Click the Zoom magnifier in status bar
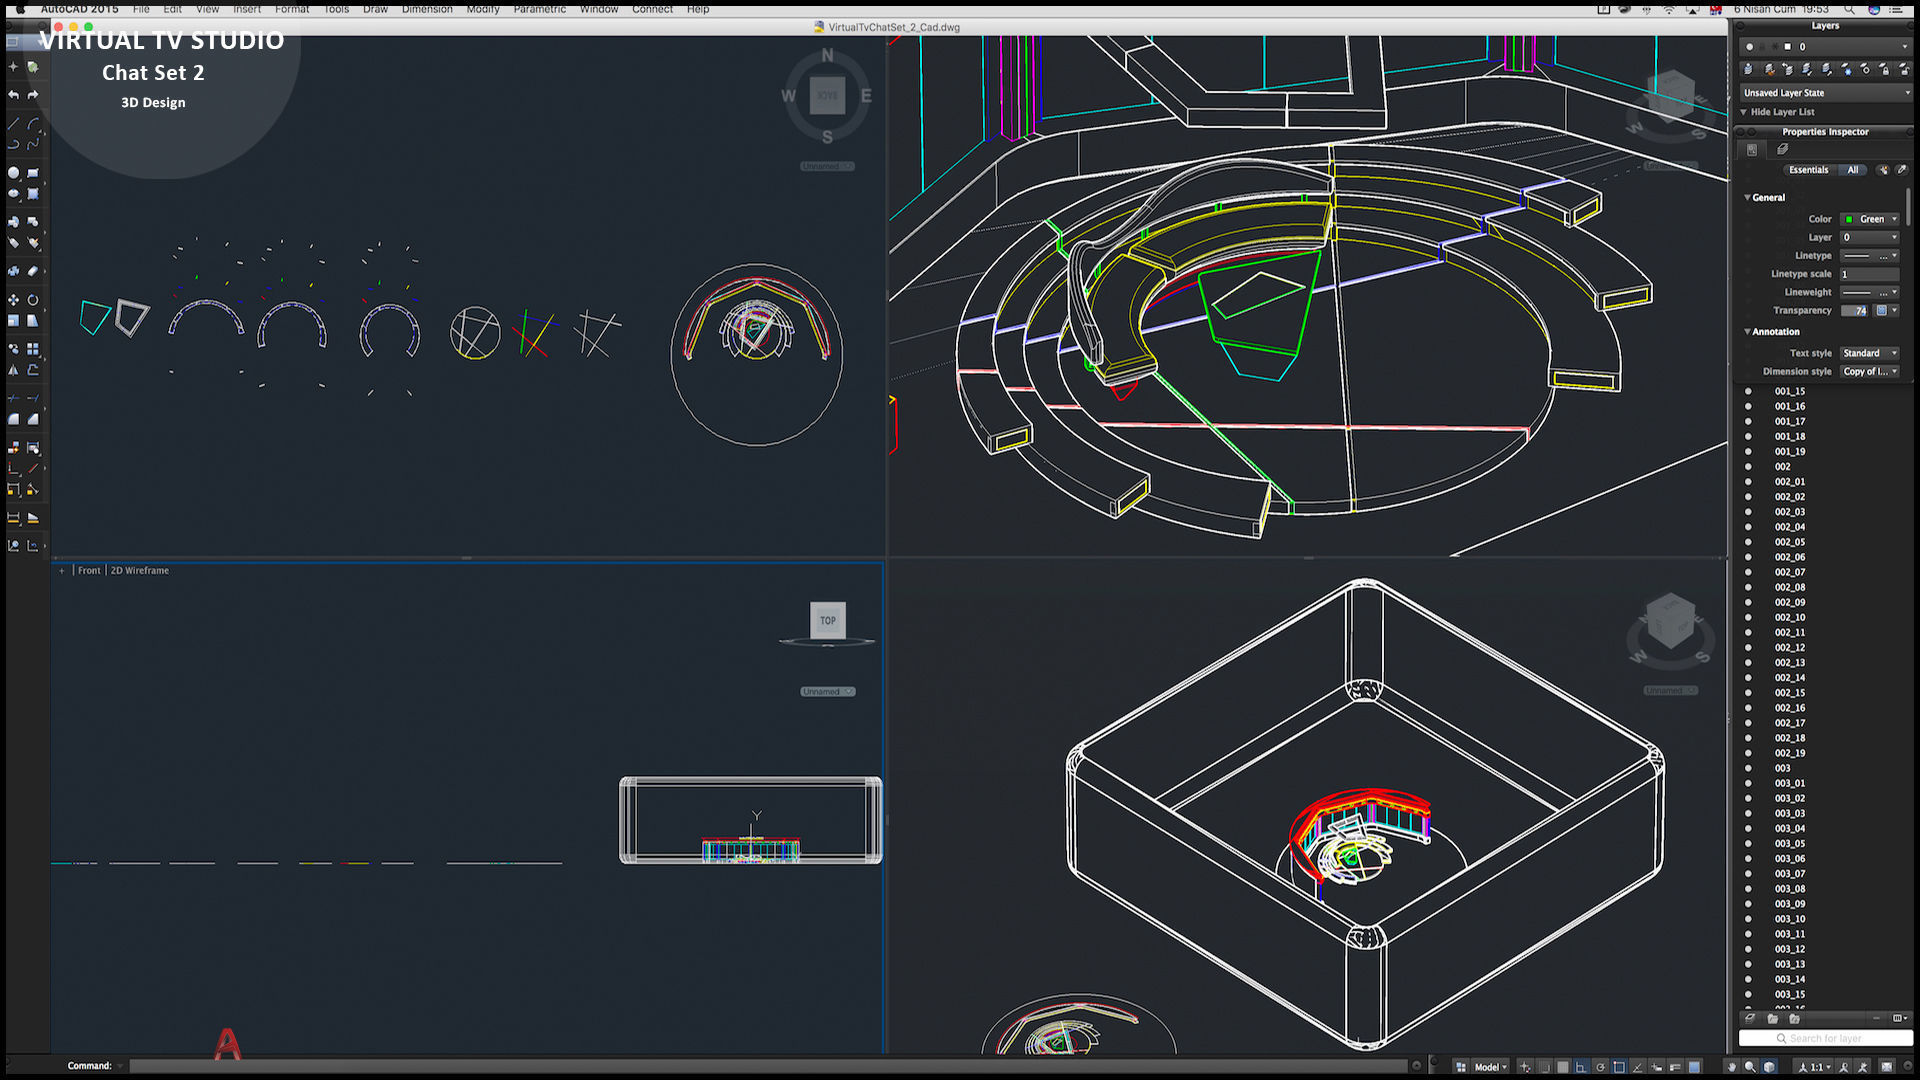This screenshot has height=1080, width=1920. click(x=1750, y=1067)
